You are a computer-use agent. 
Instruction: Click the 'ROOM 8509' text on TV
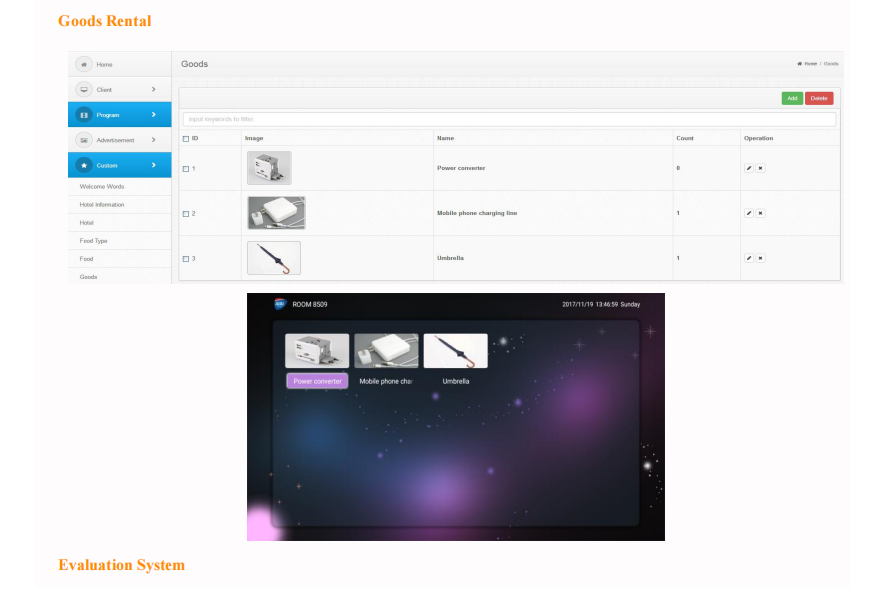pyautogui.click(x=310, y=304)
